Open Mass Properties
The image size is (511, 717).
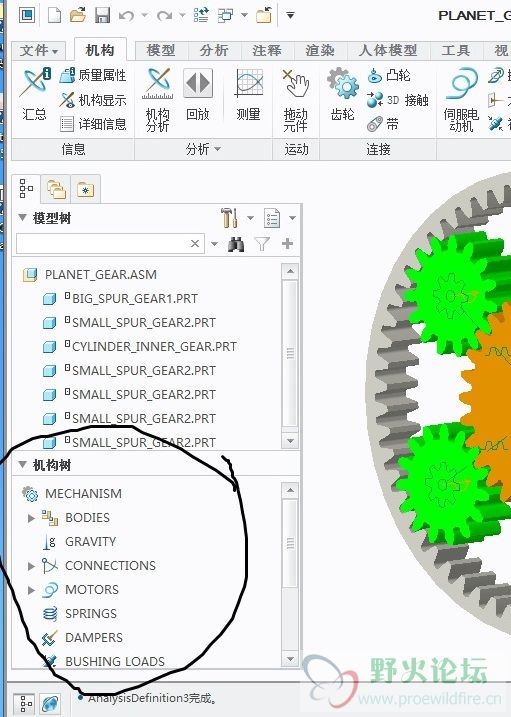click(93, 75)
